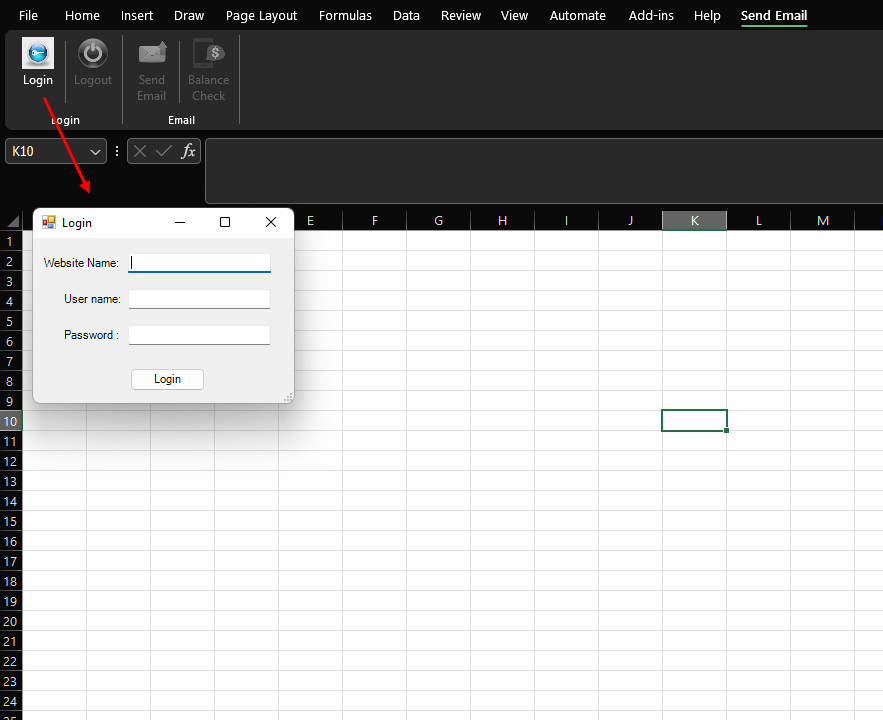Image resolution: width=883 pixels, height=720 pixels.
Task: Open the Page Layout tab
Action: point(261,15)
